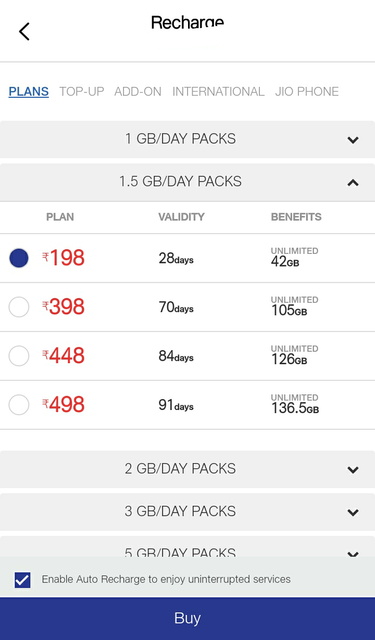Open the 3 GB/DAY PACKS section
375x640 pixels.
pyautogui.click(x=187, y=511)
